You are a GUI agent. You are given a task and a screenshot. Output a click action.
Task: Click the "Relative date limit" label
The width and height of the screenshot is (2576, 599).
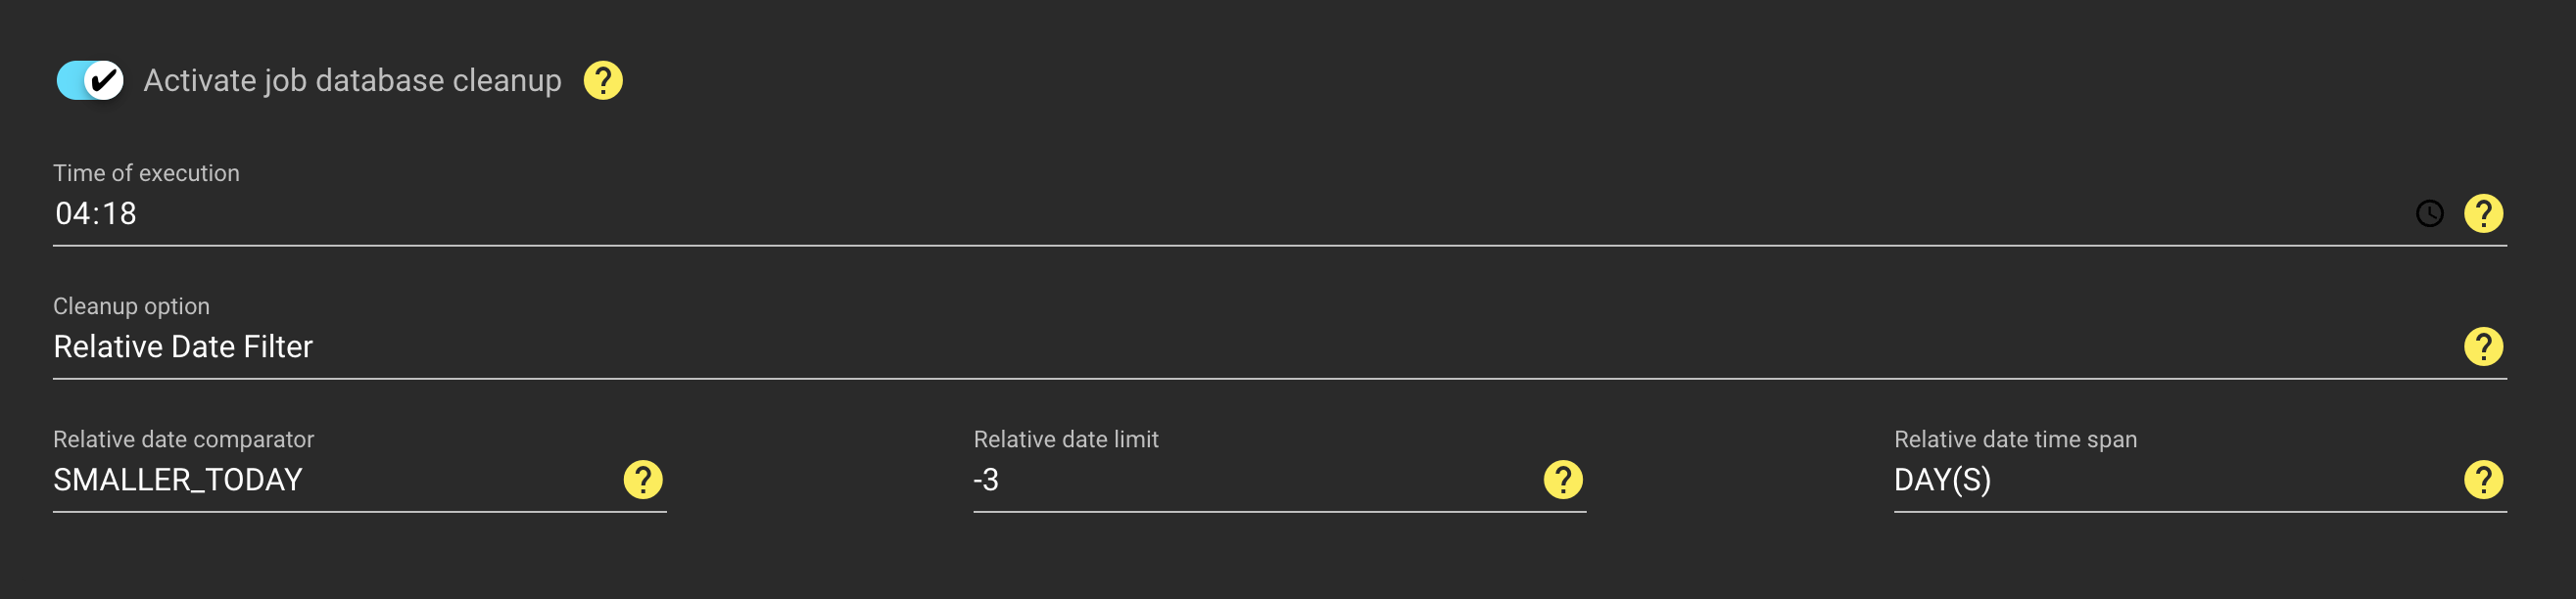point(1065,439)
